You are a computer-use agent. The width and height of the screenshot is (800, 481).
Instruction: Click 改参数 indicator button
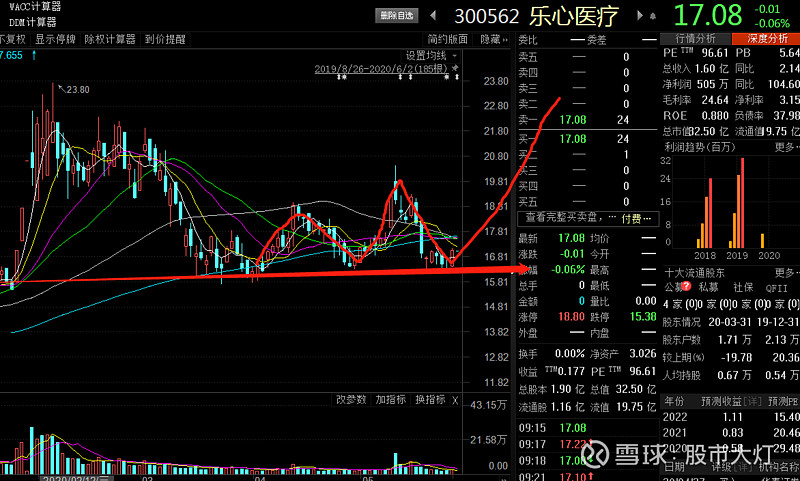click(351, 399)
